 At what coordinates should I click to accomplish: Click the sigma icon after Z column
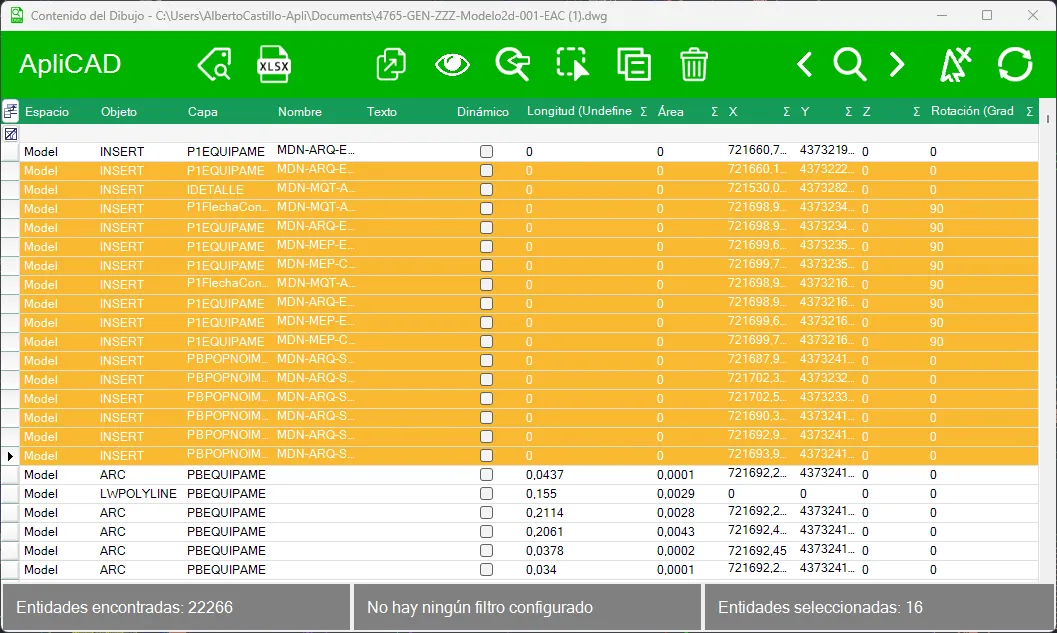pos(916,112)
